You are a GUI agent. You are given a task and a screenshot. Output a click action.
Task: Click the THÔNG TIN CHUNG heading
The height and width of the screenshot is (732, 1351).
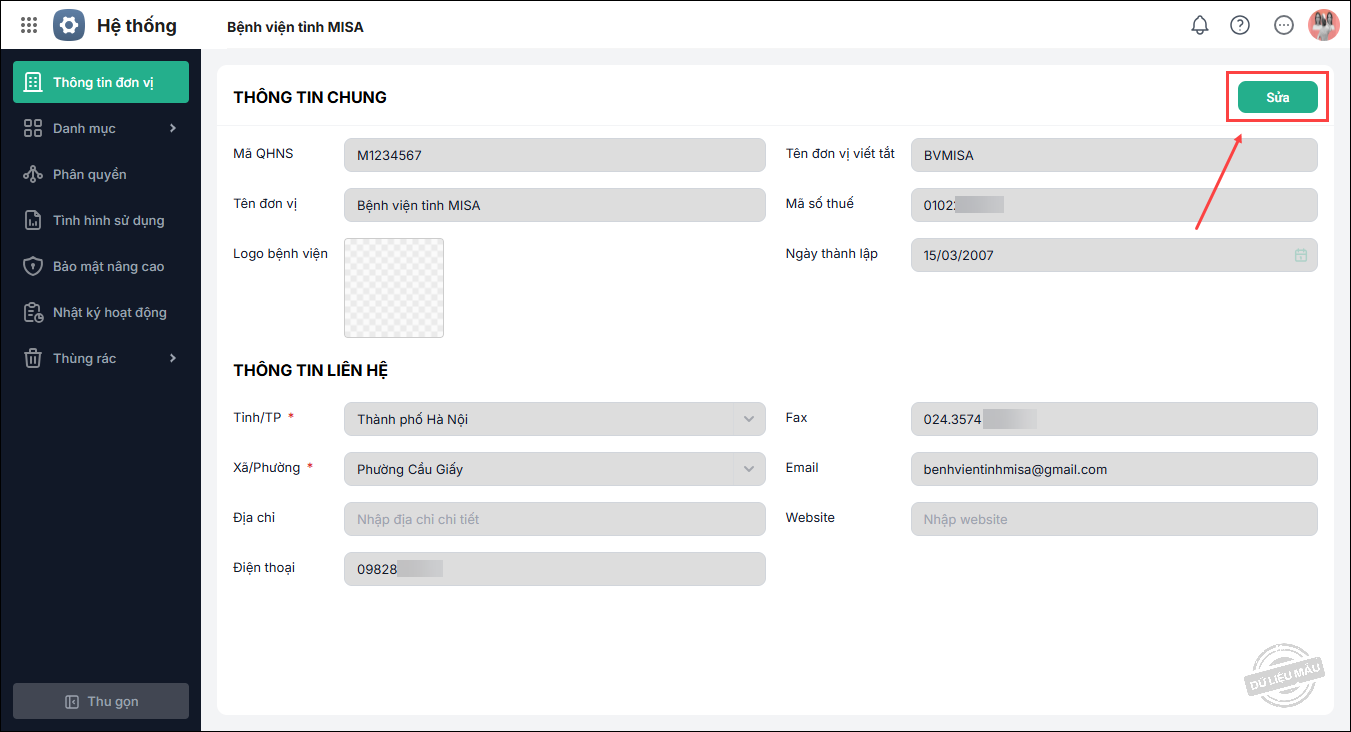tap(310, 97)
